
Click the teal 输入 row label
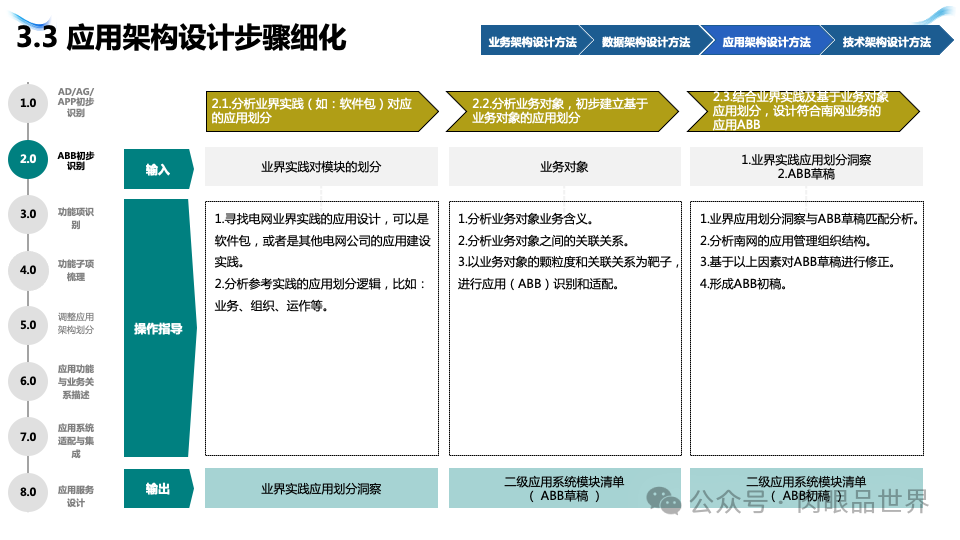[x=158, y=169]
